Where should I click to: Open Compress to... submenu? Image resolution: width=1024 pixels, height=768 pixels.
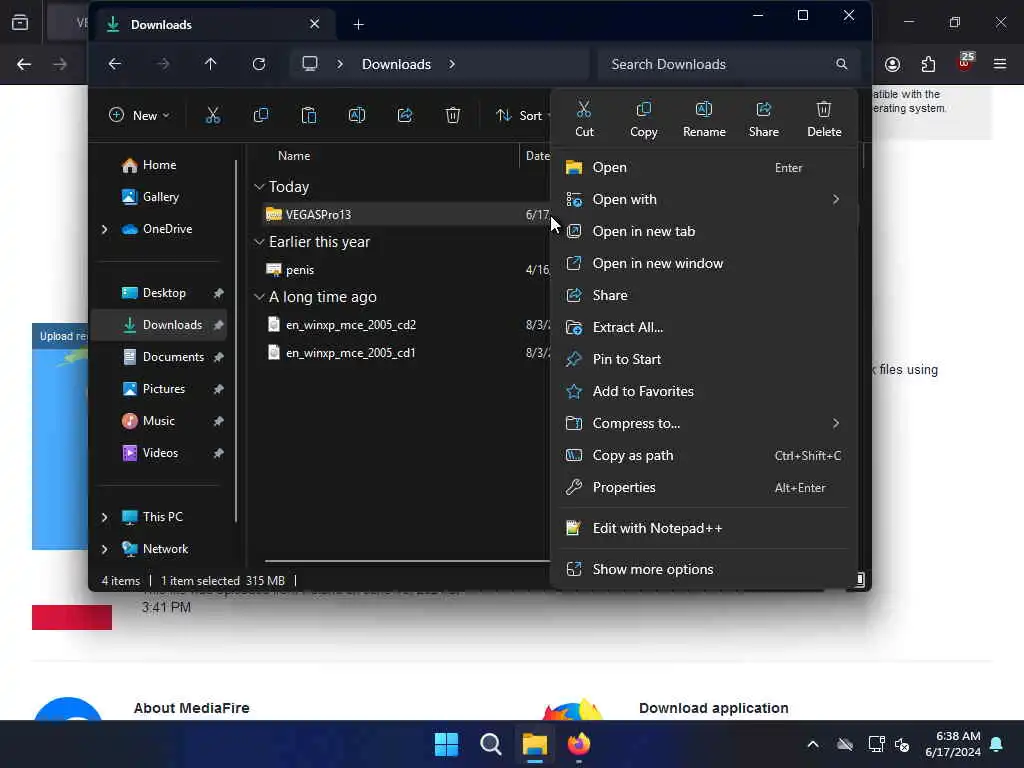pos(704,423)
